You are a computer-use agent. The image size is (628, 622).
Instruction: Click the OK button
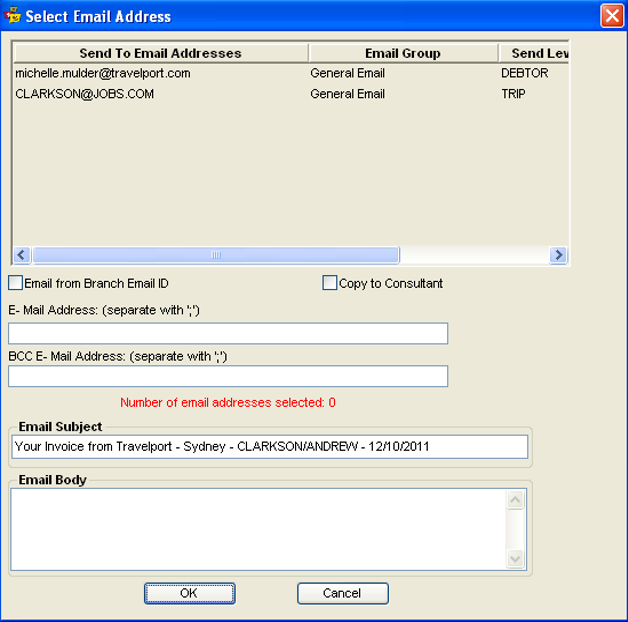tap(189, 593)
